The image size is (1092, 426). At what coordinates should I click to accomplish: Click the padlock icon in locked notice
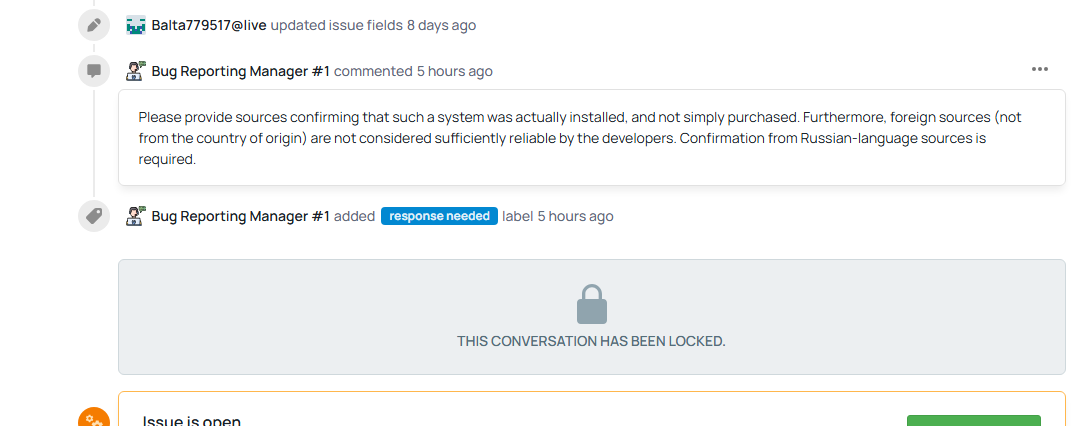[x=592, y=304]
